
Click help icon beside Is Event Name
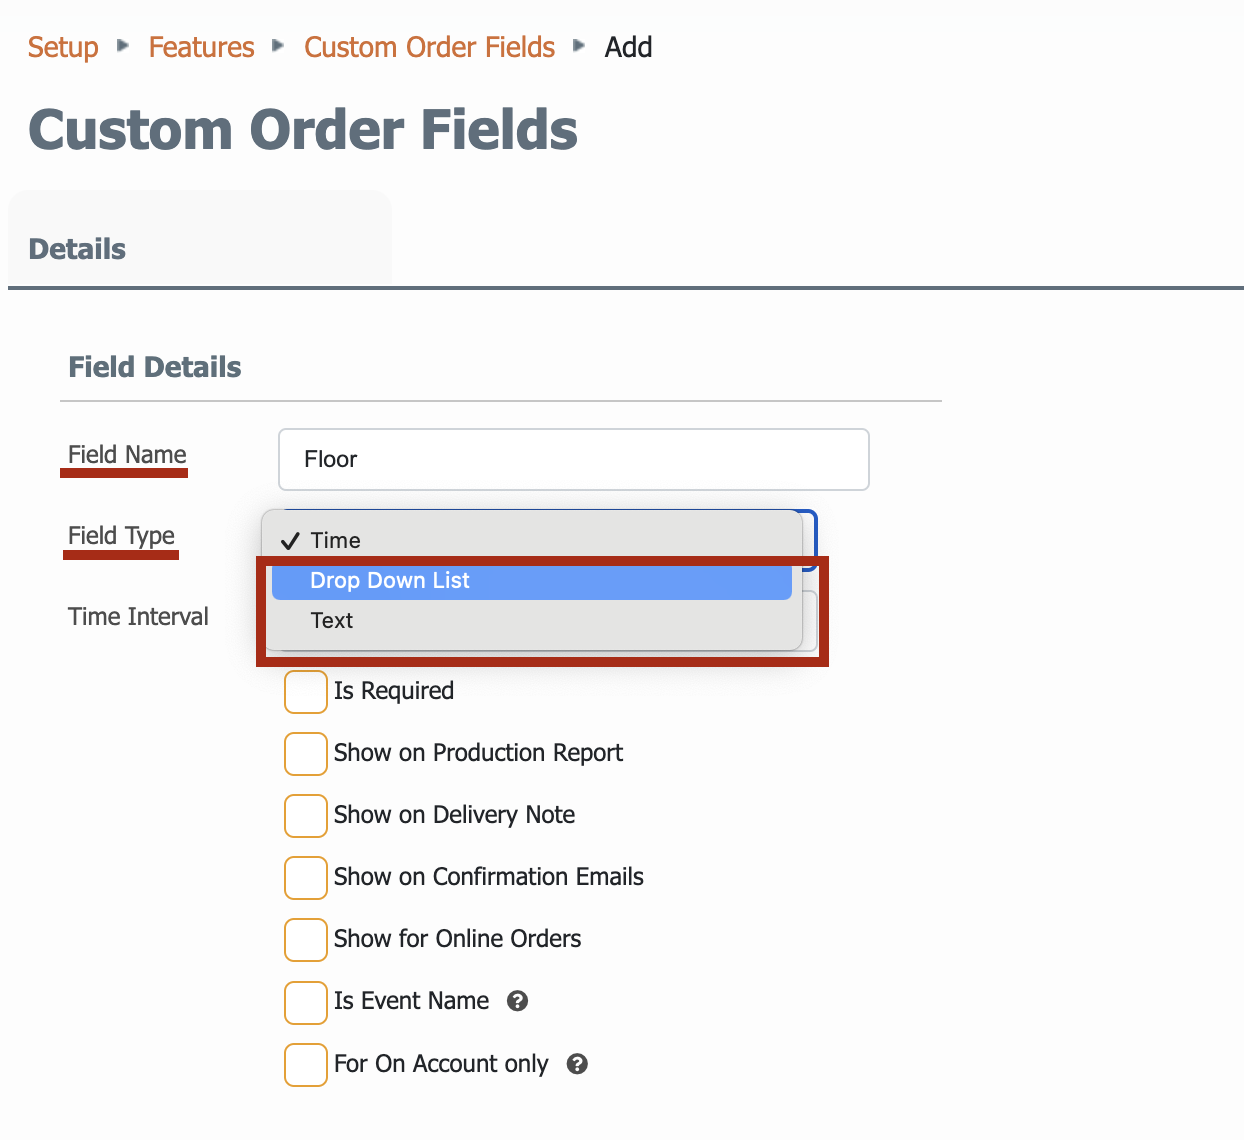pyautogui.click(x=517, y=1001)
